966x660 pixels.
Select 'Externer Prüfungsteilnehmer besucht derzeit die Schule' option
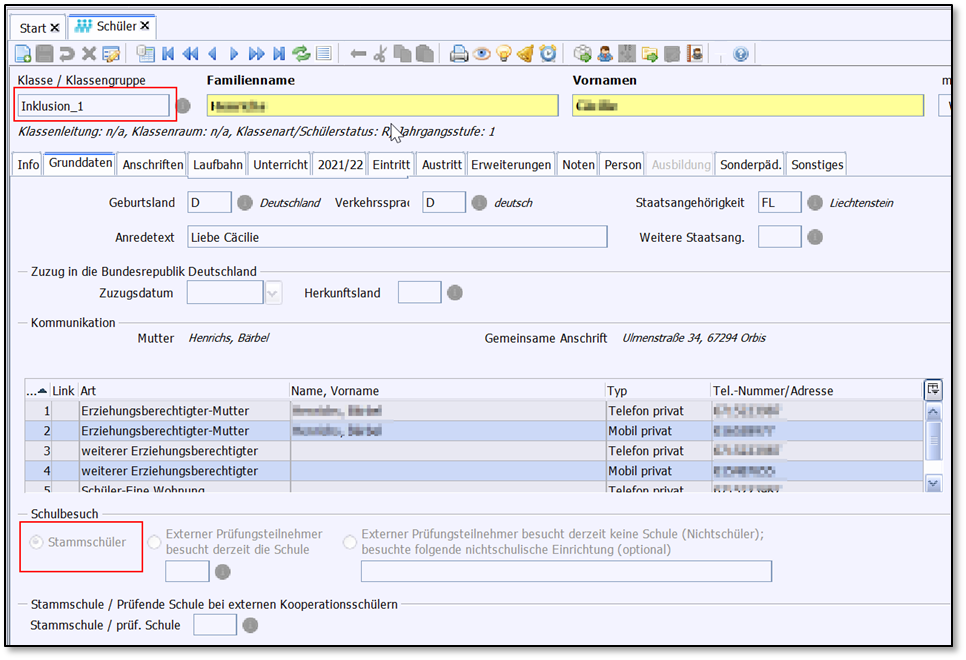(x=154, y=542)
